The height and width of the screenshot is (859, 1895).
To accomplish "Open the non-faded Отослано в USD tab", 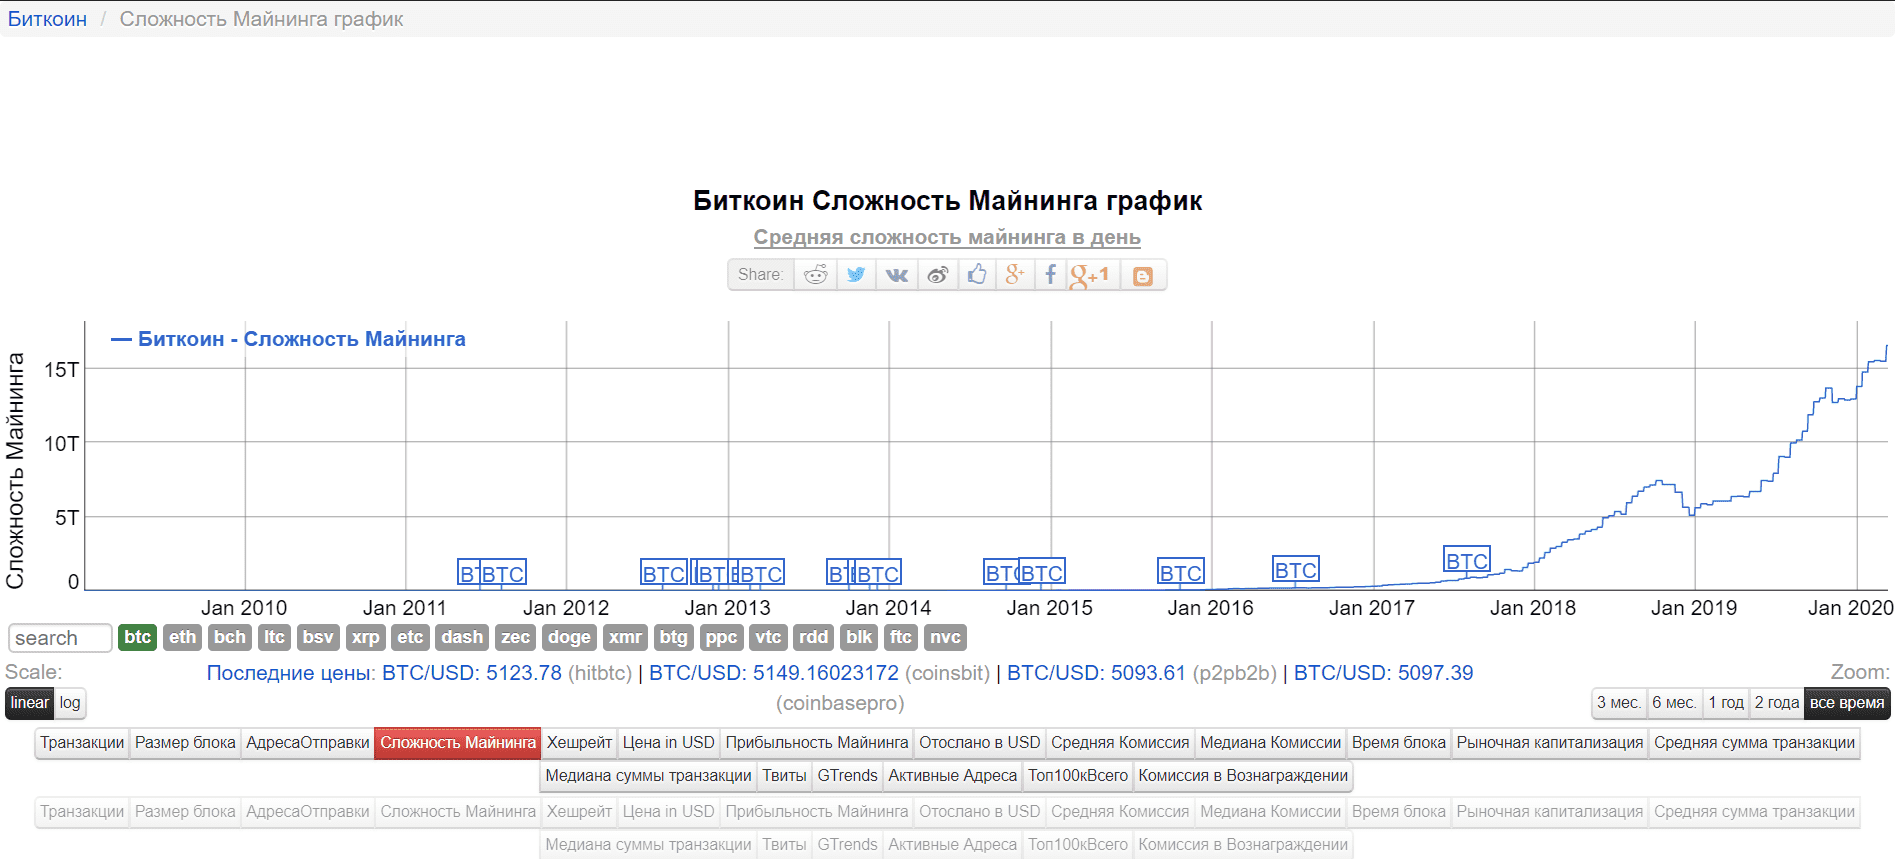I will tap(980, 743).
